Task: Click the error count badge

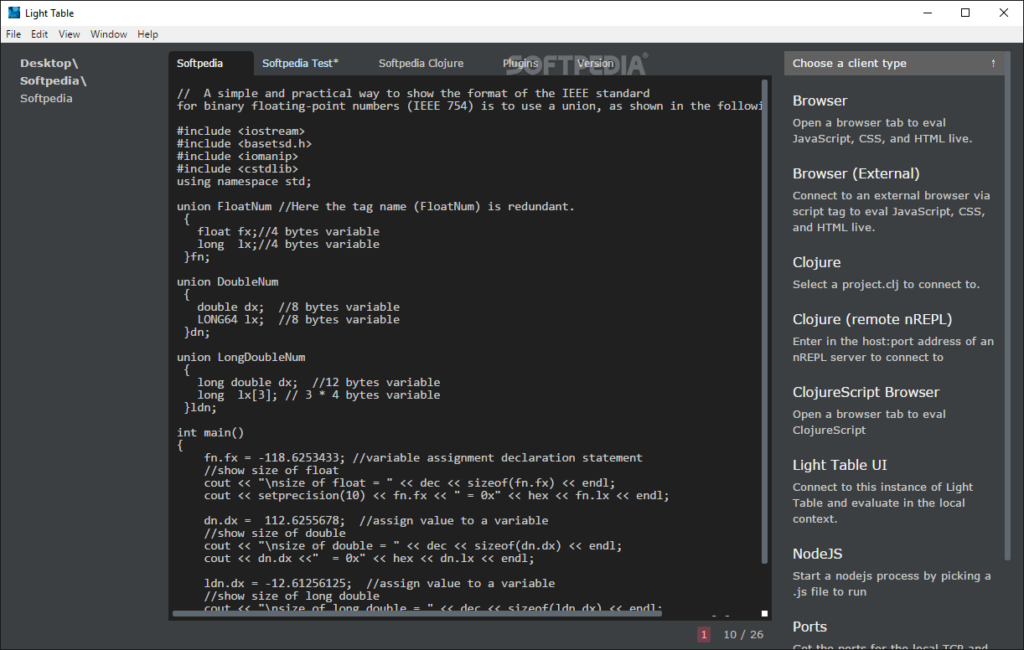Action: 704,634
